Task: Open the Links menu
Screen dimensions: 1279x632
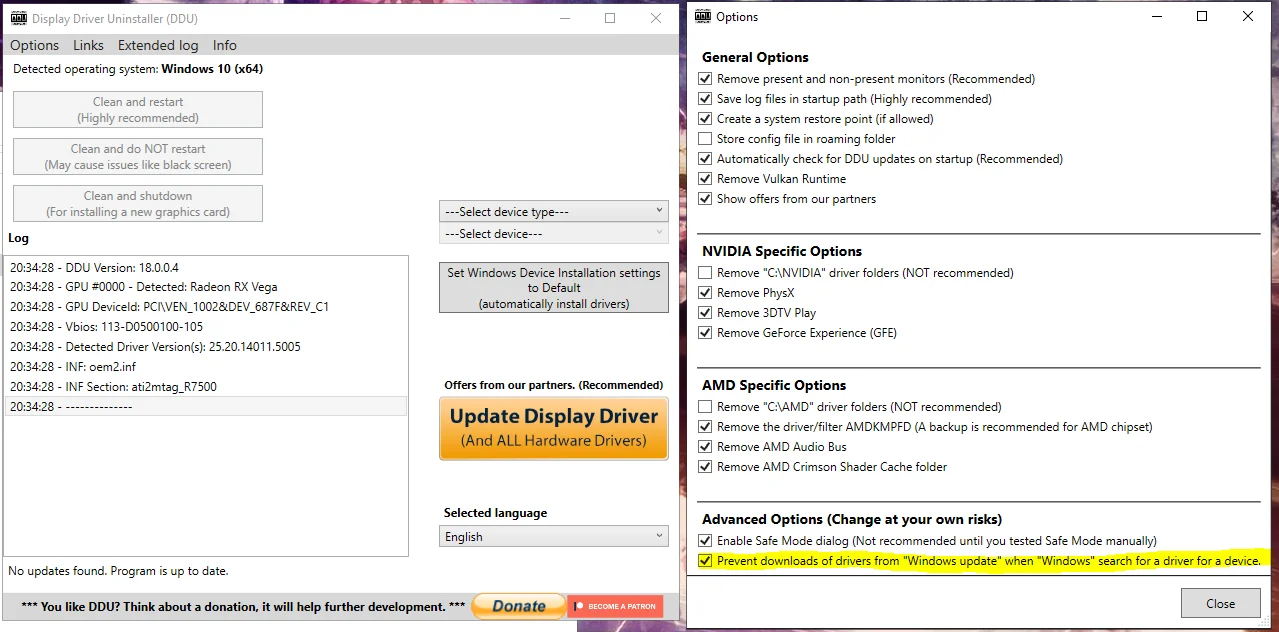Action: tap(88, 45)
